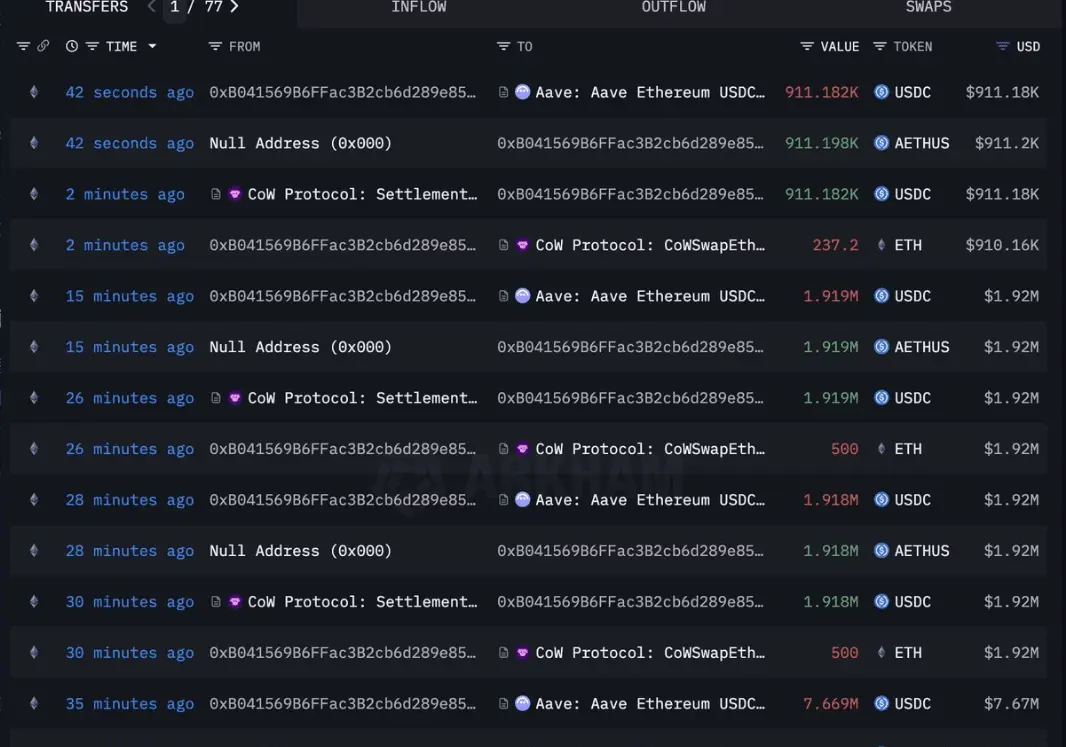Screen dimensions: 1066x747
Task: Click contract icon before Aave in 7.669M row
Action: [503, 703]
